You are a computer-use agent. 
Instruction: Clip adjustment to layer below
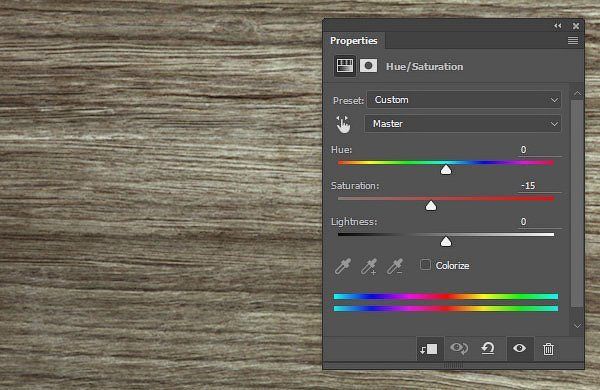click(x=429, y=349)
